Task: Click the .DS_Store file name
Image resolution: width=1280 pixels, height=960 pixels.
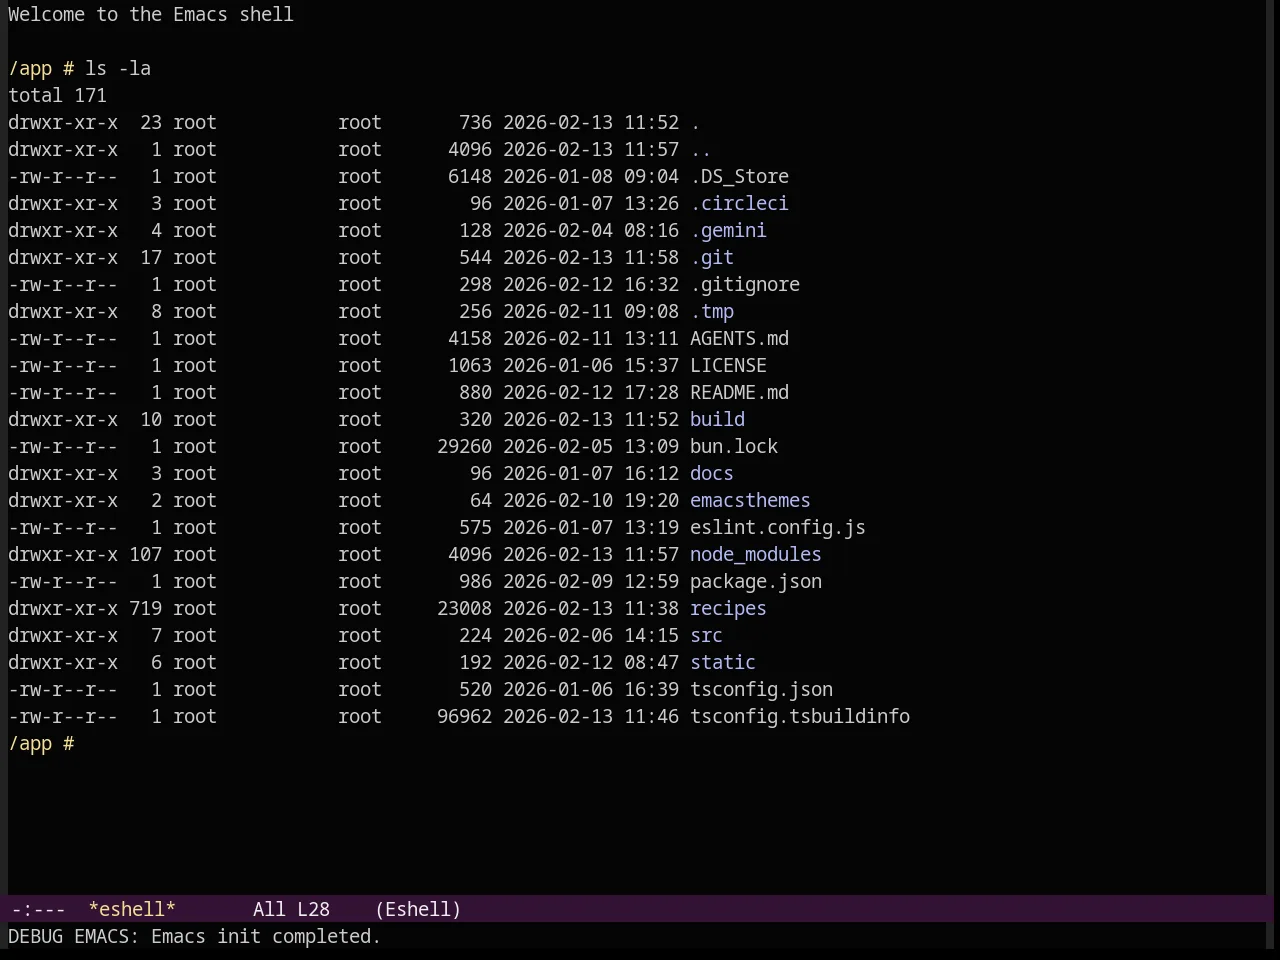Action: (x=739, y=177)
